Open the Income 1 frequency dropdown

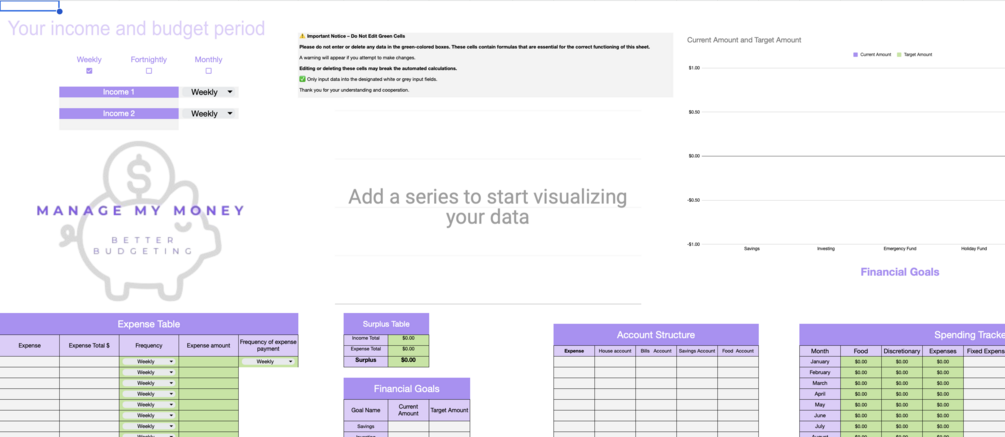tap(230, 92)
